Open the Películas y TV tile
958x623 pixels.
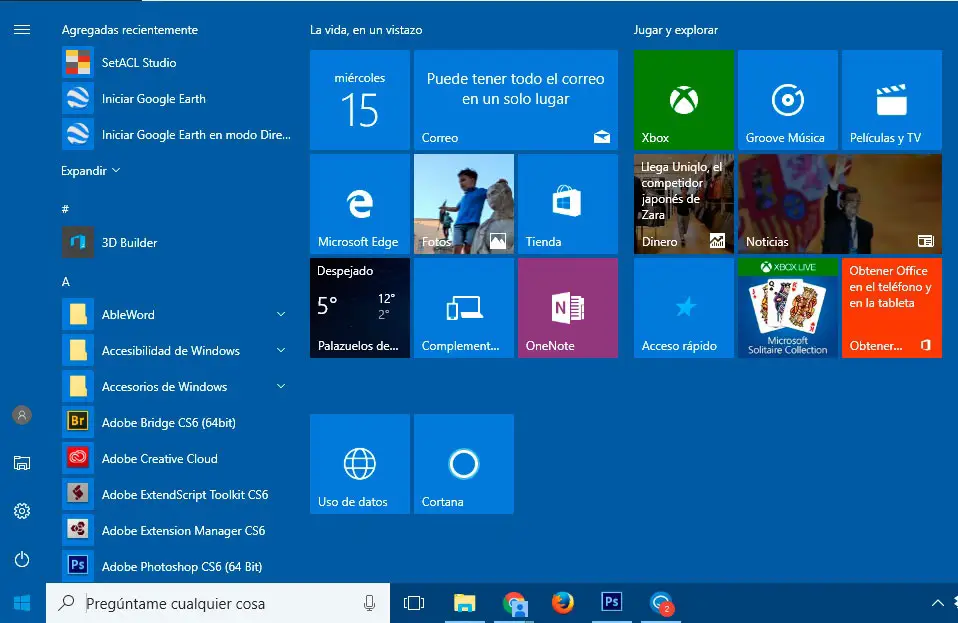pyautogui.click(x=891, y=100)
